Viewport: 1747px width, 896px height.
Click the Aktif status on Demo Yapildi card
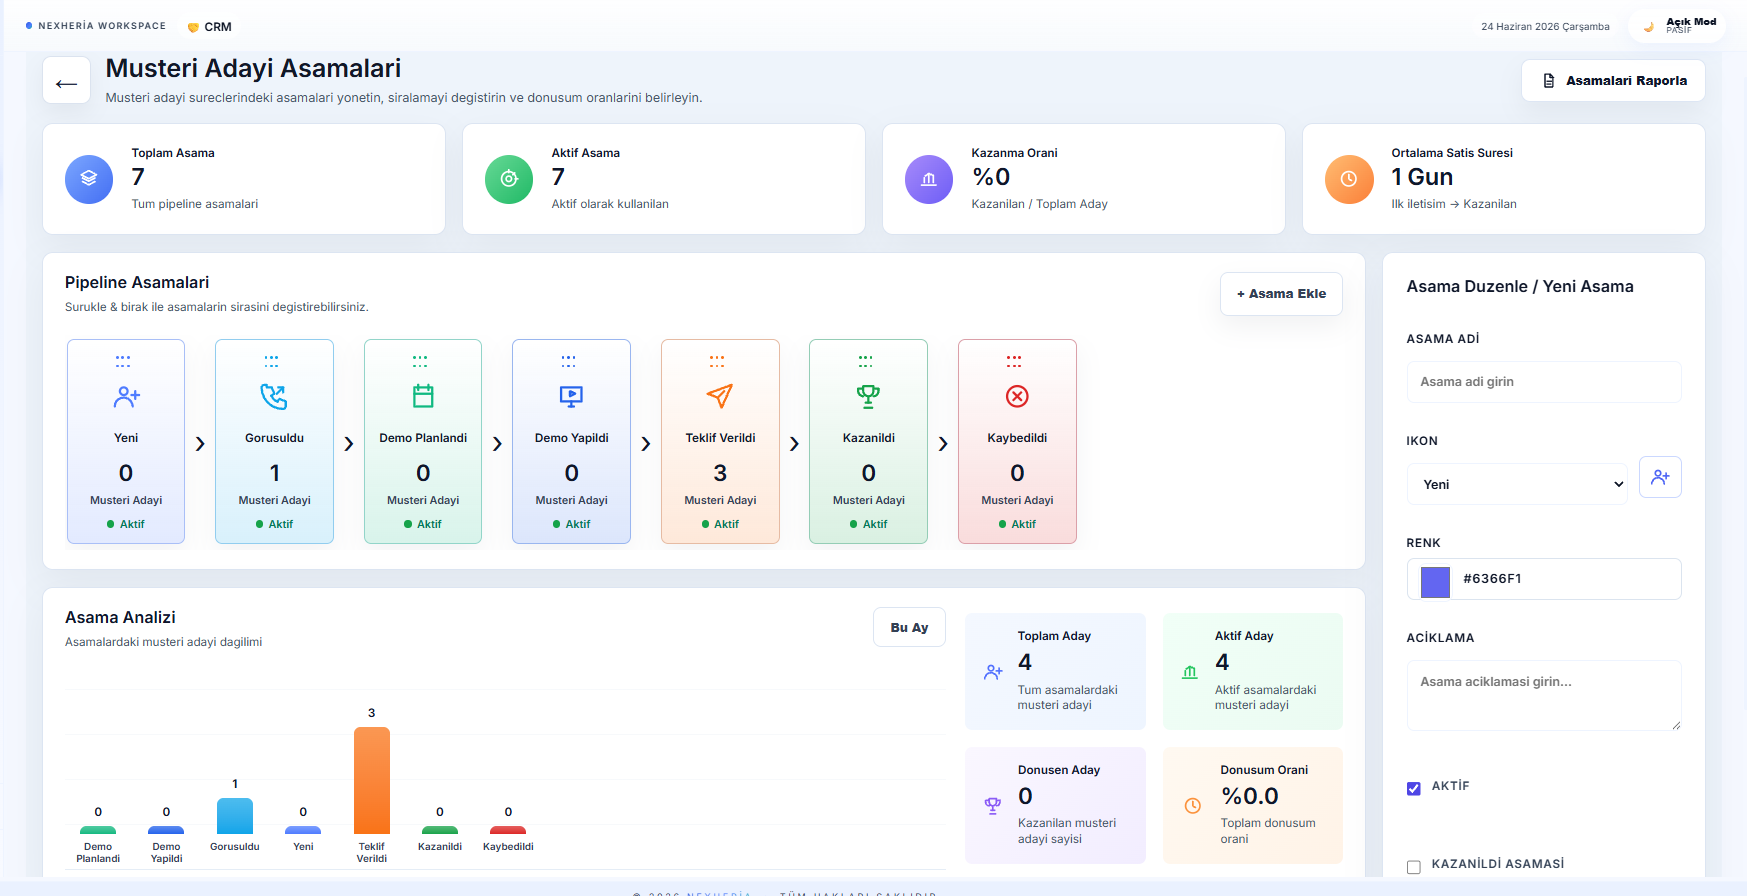[571, 524]
